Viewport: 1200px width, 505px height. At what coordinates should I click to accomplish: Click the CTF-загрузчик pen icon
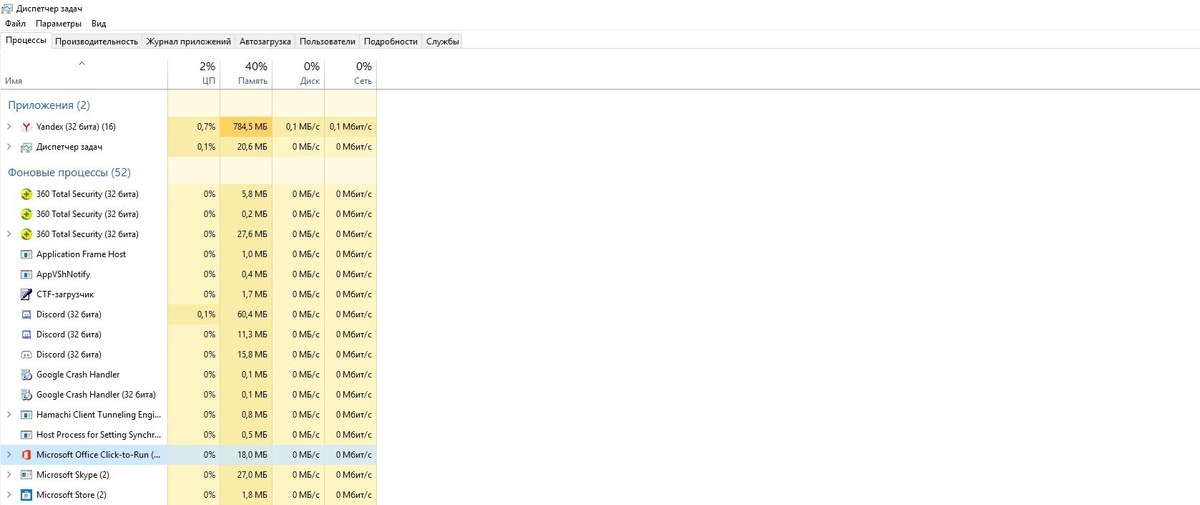[26, 294]
